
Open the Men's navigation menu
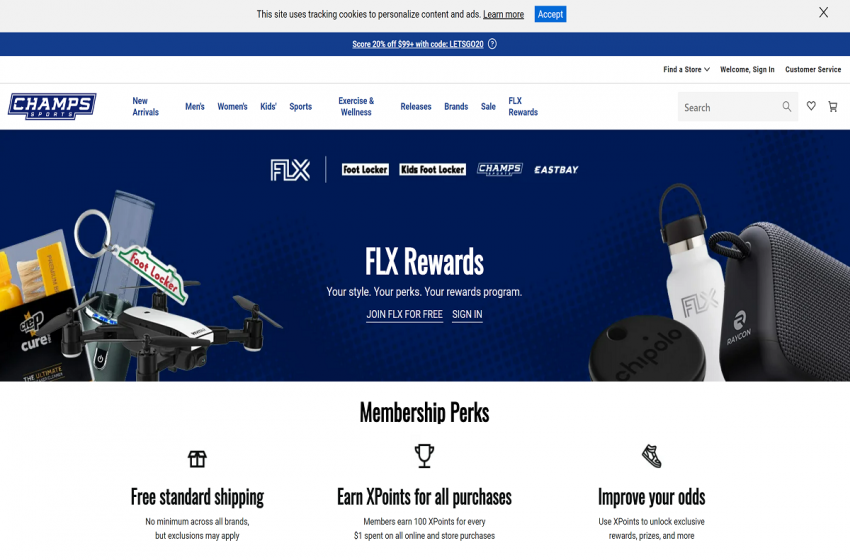click(195, 106)
